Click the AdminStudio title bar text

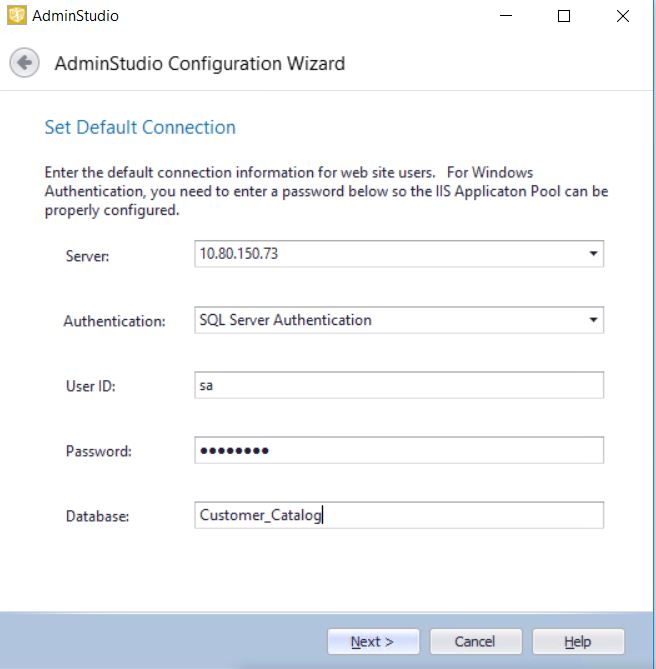(75, 16)
